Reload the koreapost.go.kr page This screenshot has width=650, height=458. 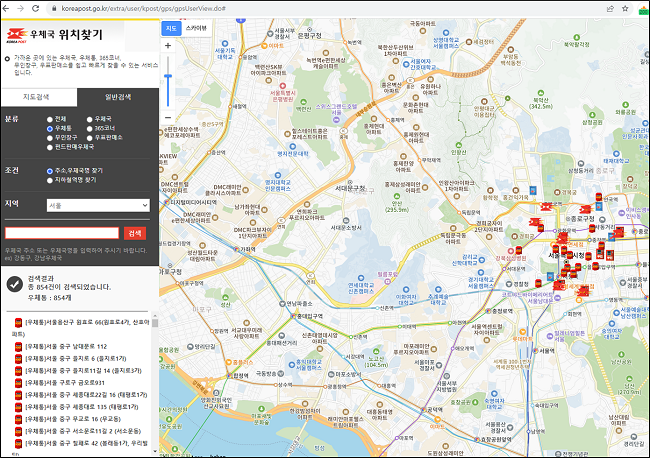pos(36,8)
